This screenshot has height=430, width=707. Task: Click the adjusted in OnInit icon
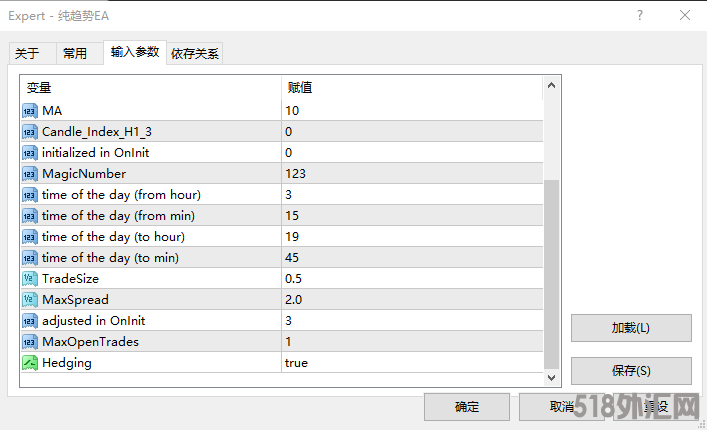[29, 321]
